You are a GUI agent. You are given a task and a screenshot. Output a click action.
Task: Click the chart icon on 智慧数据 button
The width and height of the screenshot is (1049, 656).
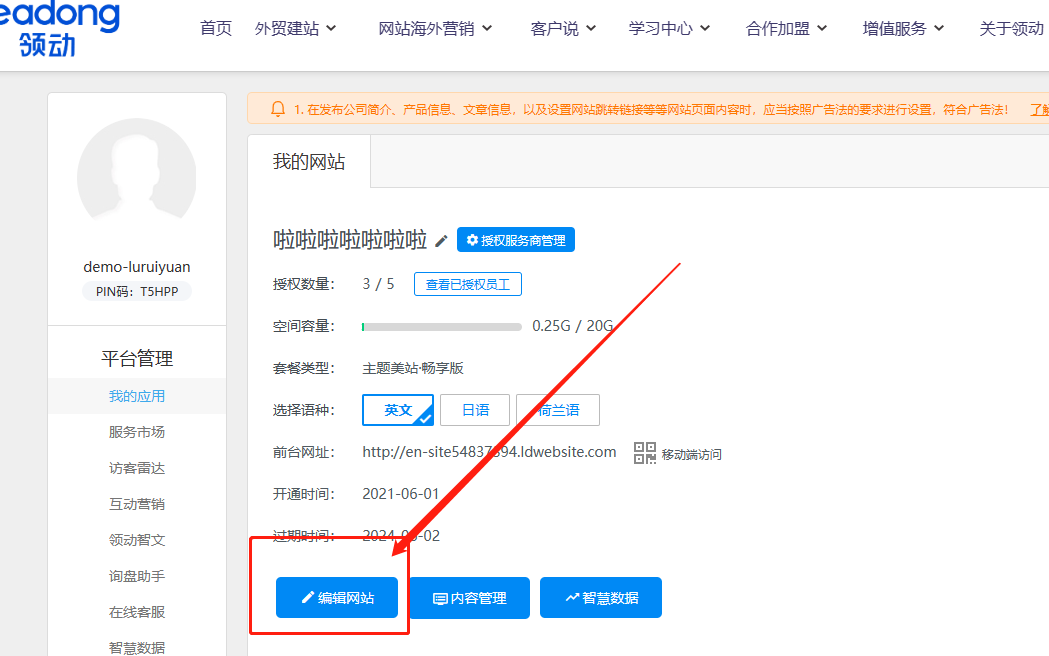[572, 597]
